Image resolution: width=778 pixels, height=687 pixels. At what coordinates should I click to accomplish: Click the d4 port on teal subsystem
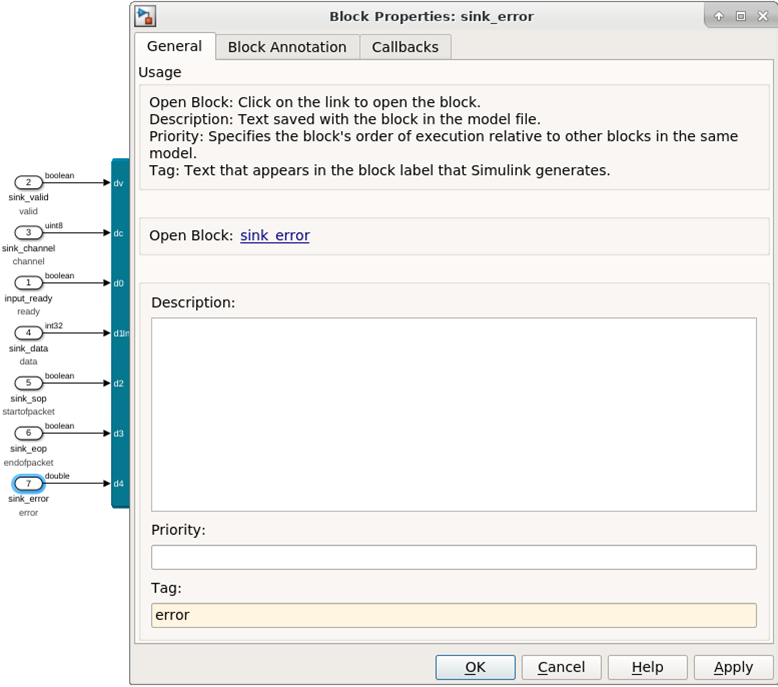(x=118, y=484)
